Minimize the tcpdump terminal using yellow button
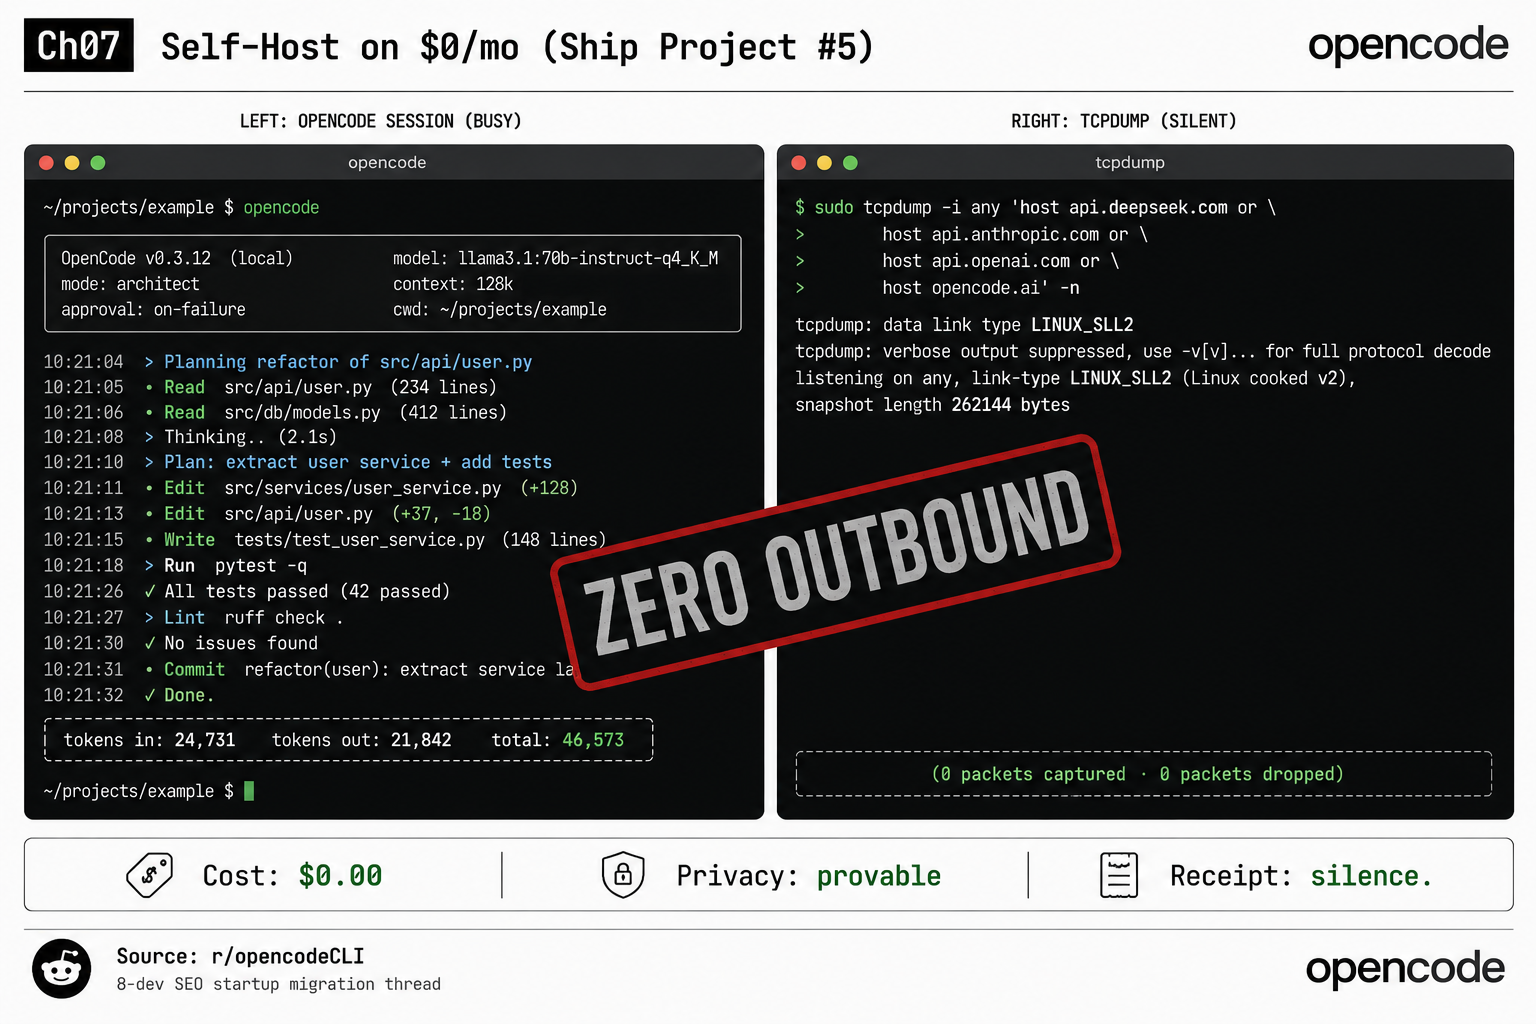The image size is (1536, 1024). (824, 163)
